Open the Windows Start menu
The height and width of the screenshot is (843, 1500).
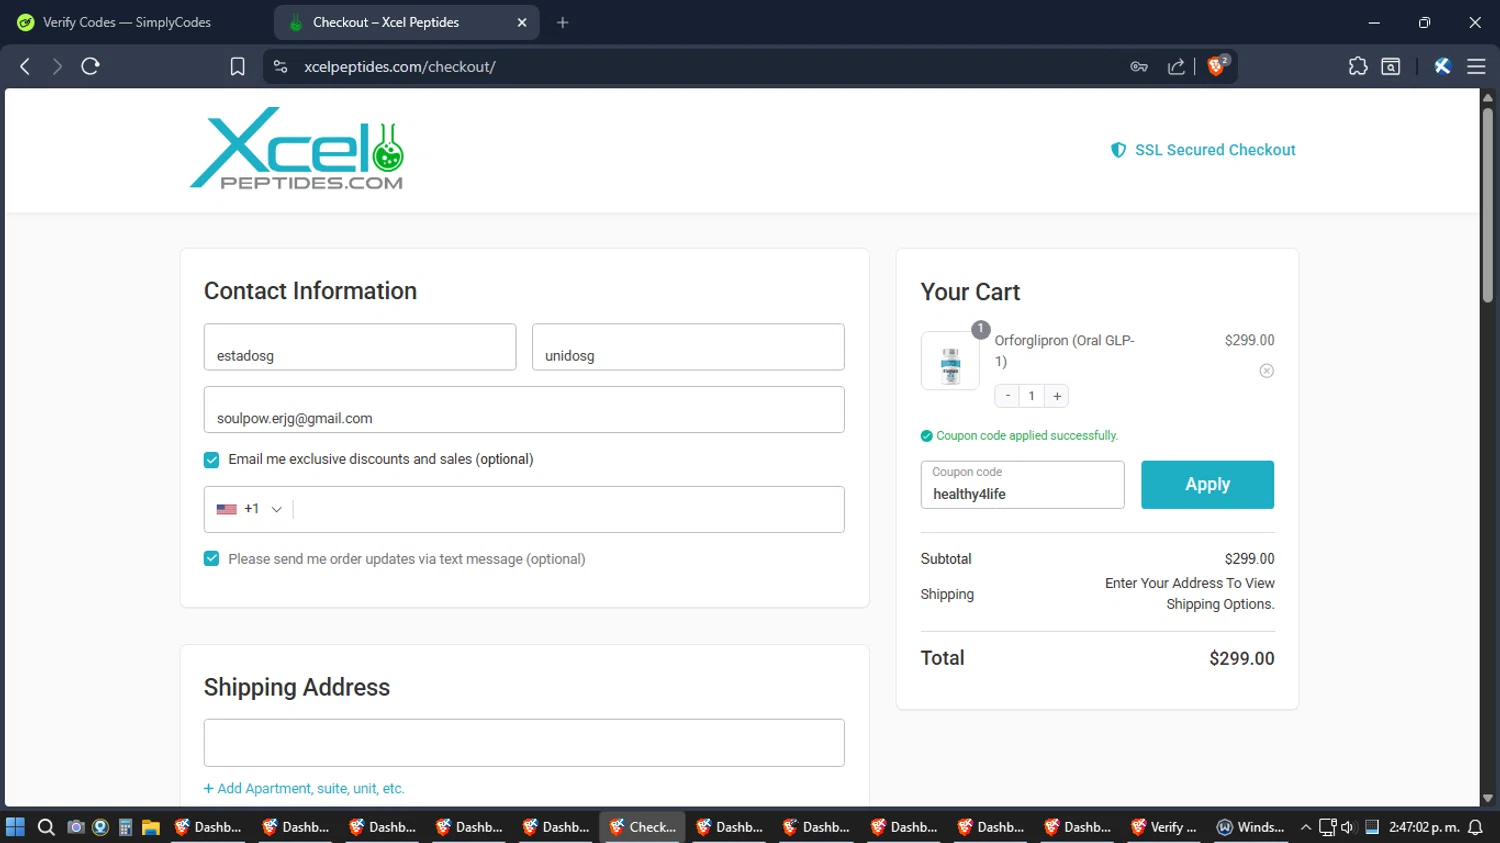pyautogui.click(x=15, y=827)
